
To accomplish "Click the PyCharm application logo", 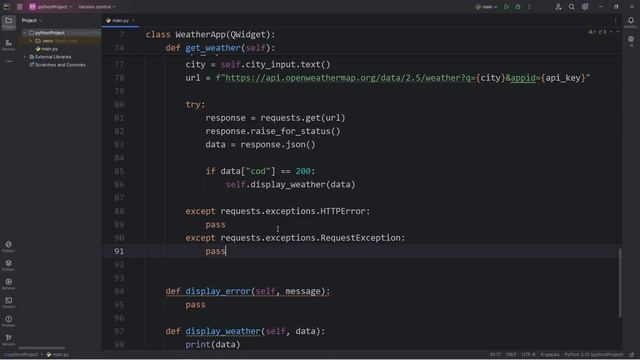I will pos(7,7).
